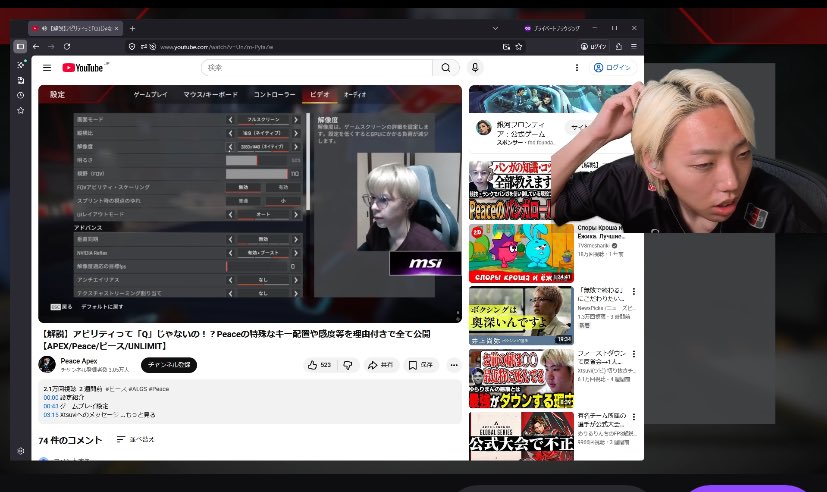The width and height of the screenshot is (827, 492).
Task: Open the history clock icon in left sidebar
Action: pyautogui.click(x=21, y=95)
